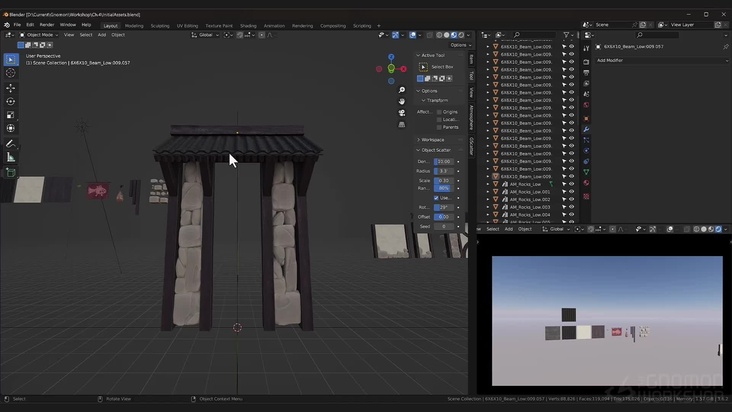Hide AM_Rocks_Low.003 with its eye icon
The height and width of the screenshot is (412, 732).
571,207
